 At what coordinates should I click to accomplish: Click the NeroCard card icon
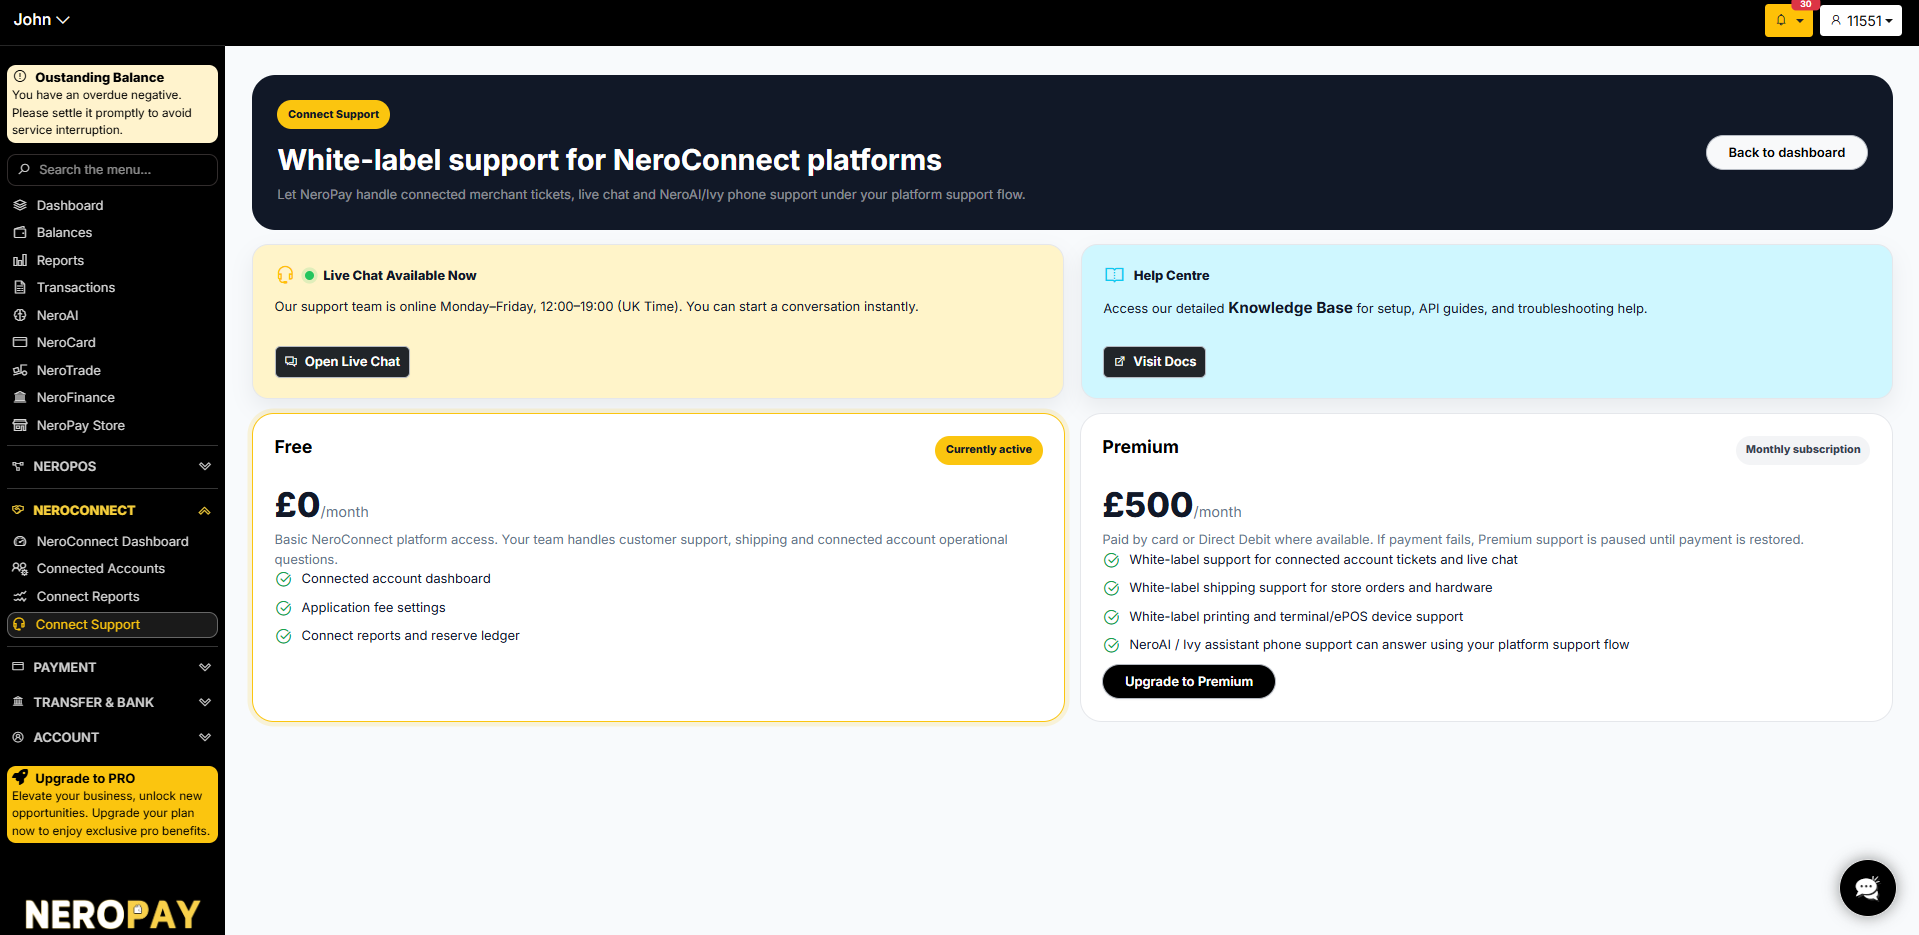click(20, 342)
